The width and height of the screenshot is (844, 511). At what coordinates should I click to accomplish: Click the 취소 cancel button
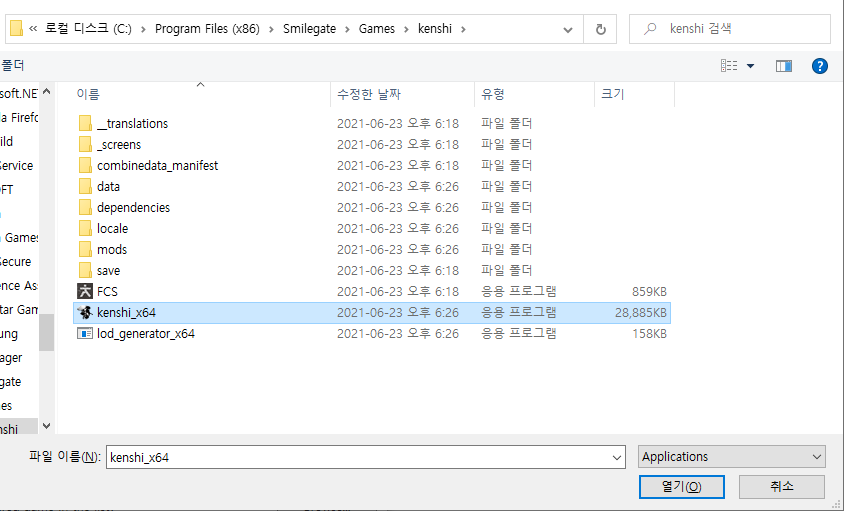click(x=781, y=486)
